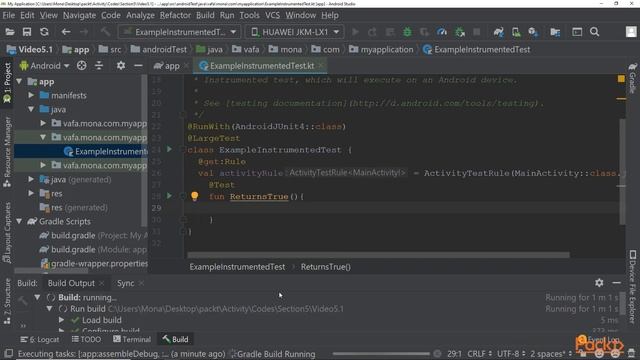Collapse the Build: running node
Viewport: 640px width, 360px height.
[x=38, y=297]
